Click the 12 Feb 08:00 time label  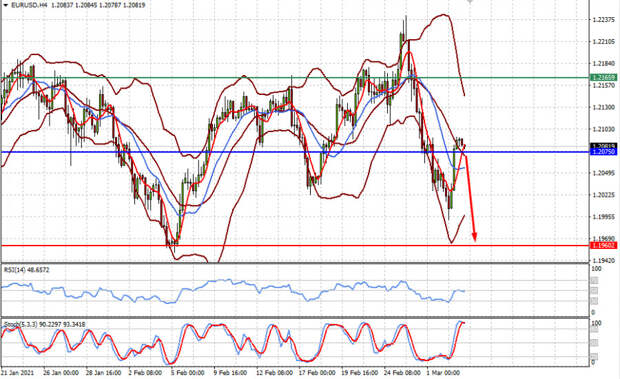pyautogui.click(x=274, y=372)
